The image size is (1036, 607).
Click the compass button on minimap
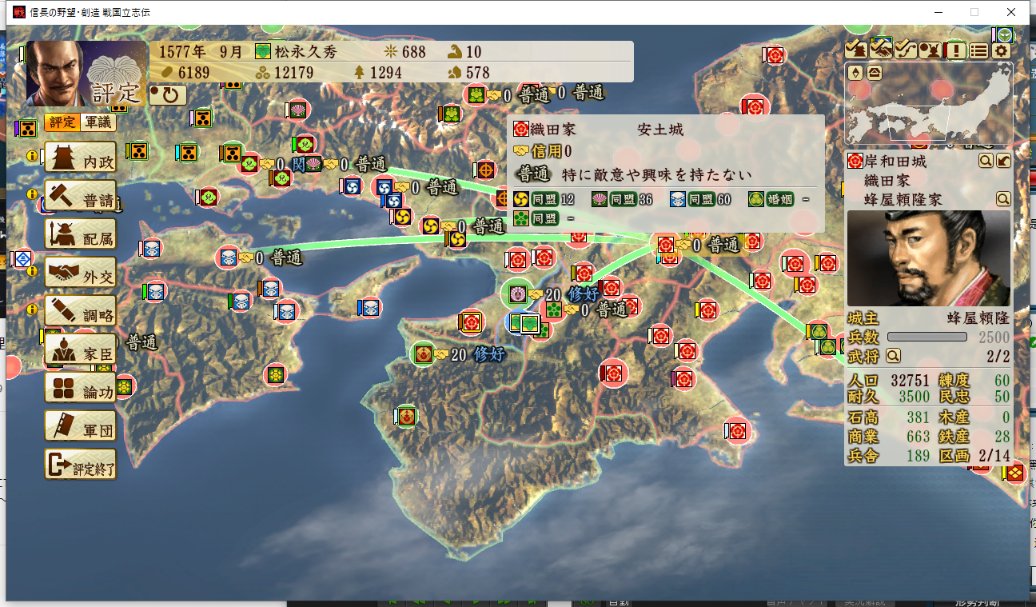pos(856,73)
